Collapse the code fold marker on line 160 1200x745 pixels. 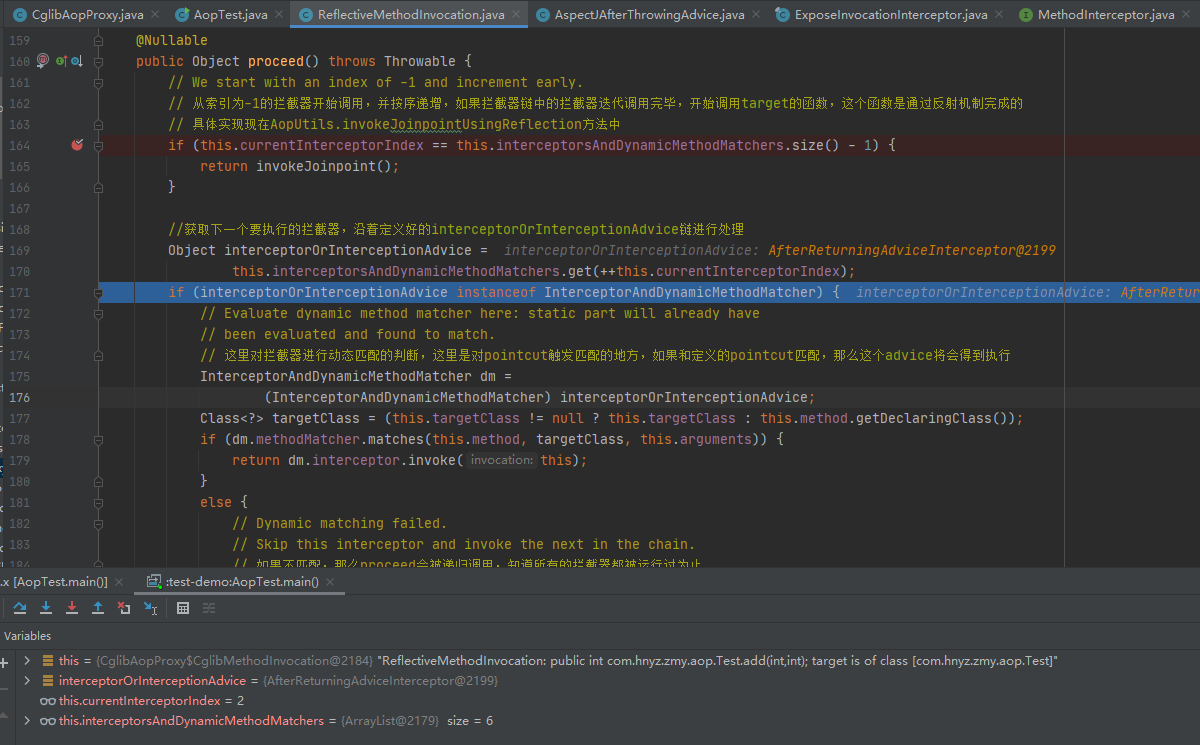pos(99,61)
